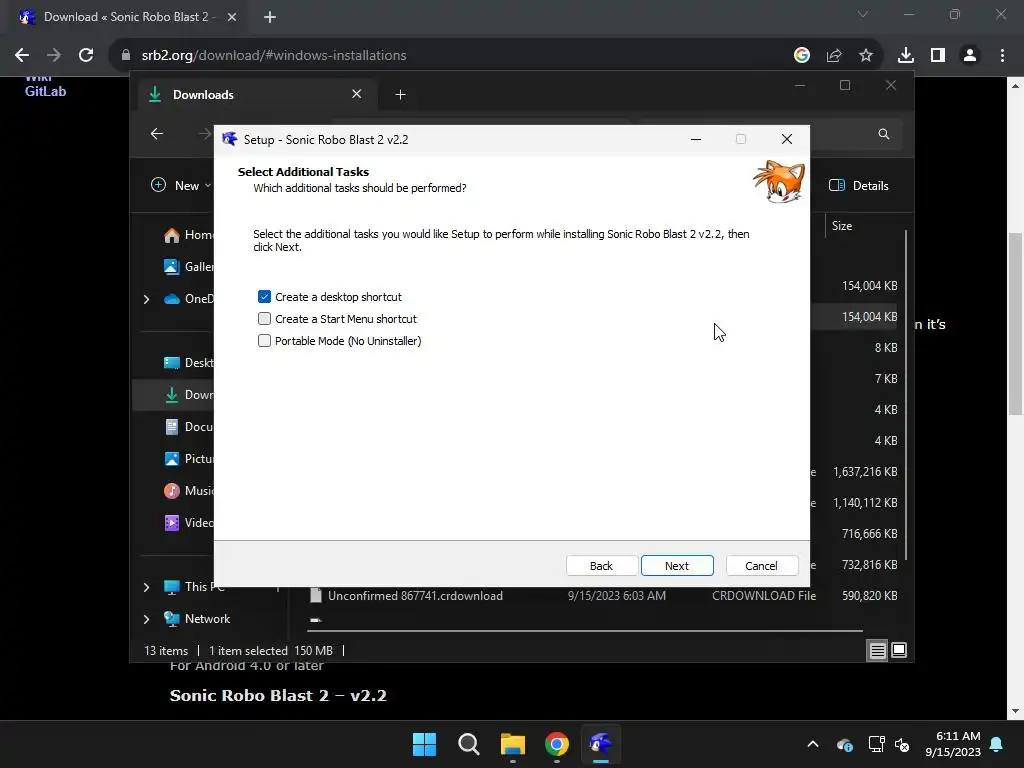Show hidden system tray icons
Viewport: 1024px width, 768px height.
point(813,744)
